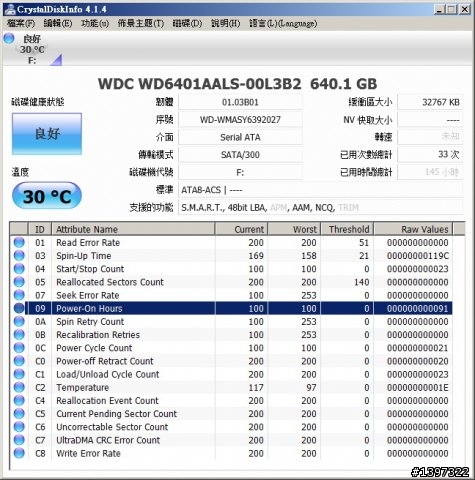
Task: Click status icon for Recalibration Retries
Action: 19,335
